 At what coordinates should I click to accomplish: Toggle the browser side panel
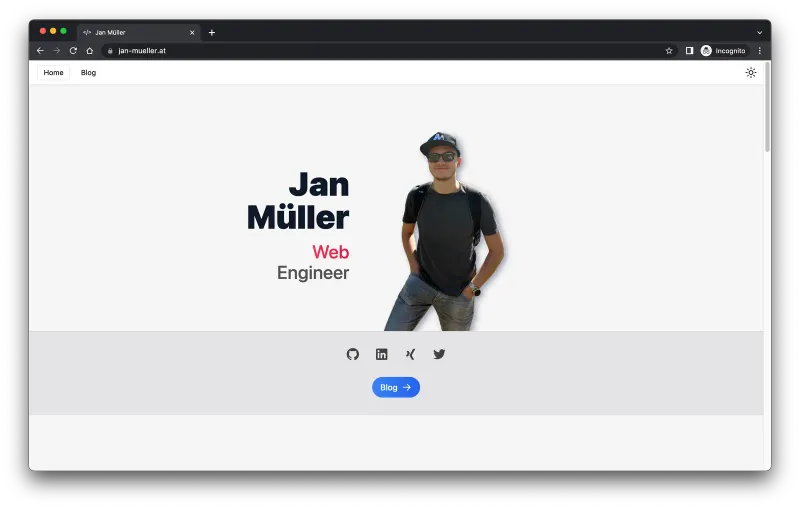[x=689, y=50]
